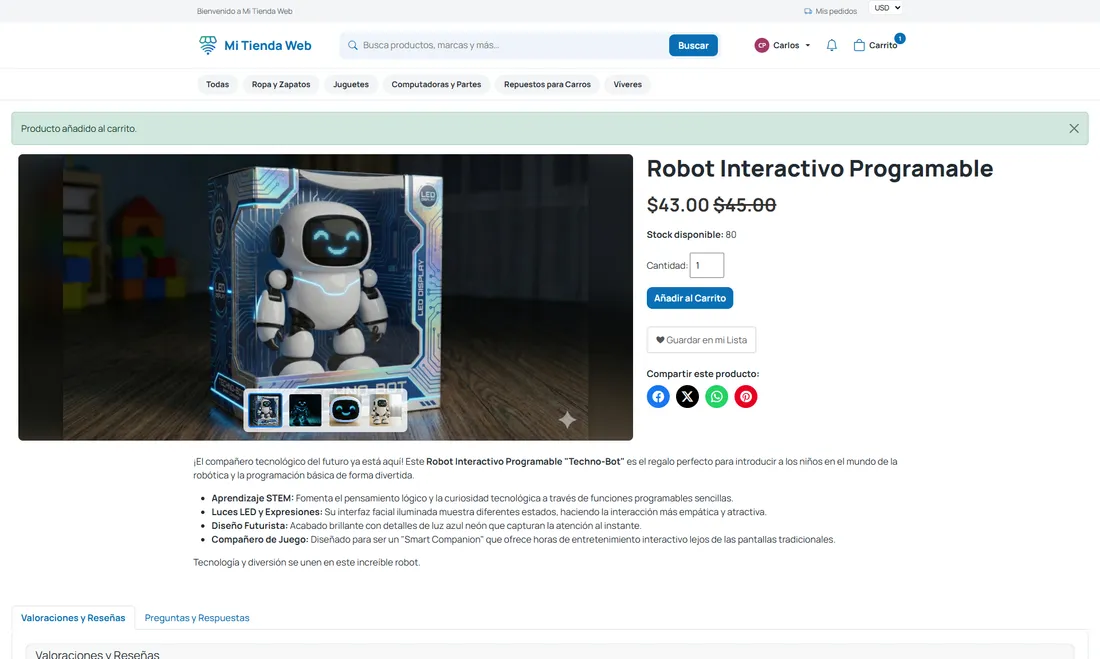
Task: Click the $43.00 price
Action: point(678,205)
